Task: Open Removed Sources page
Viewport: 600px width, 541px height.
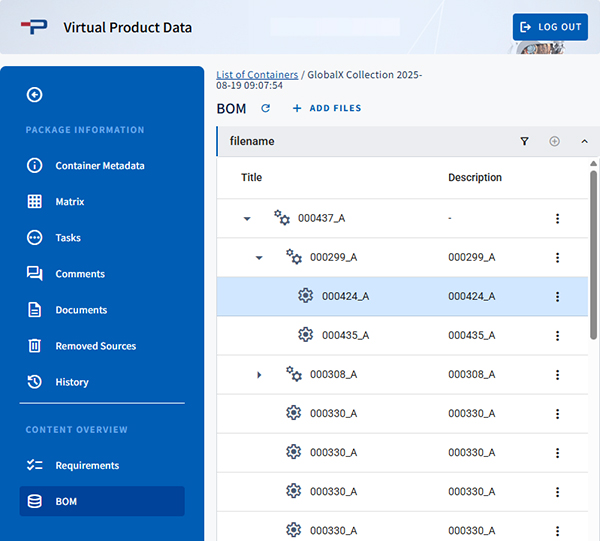Action: click(x=95, y=346)
